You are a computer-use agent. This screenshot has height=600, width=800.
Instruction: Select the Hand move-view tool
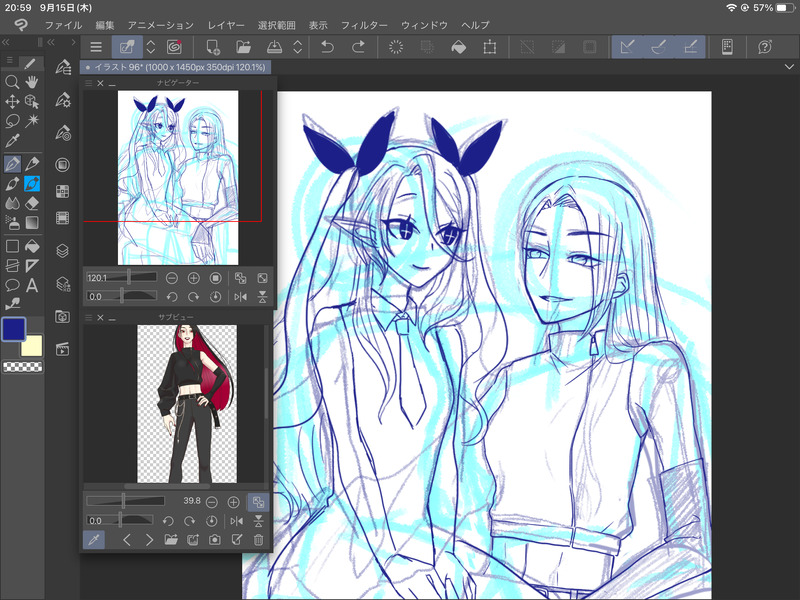(32, 82)
